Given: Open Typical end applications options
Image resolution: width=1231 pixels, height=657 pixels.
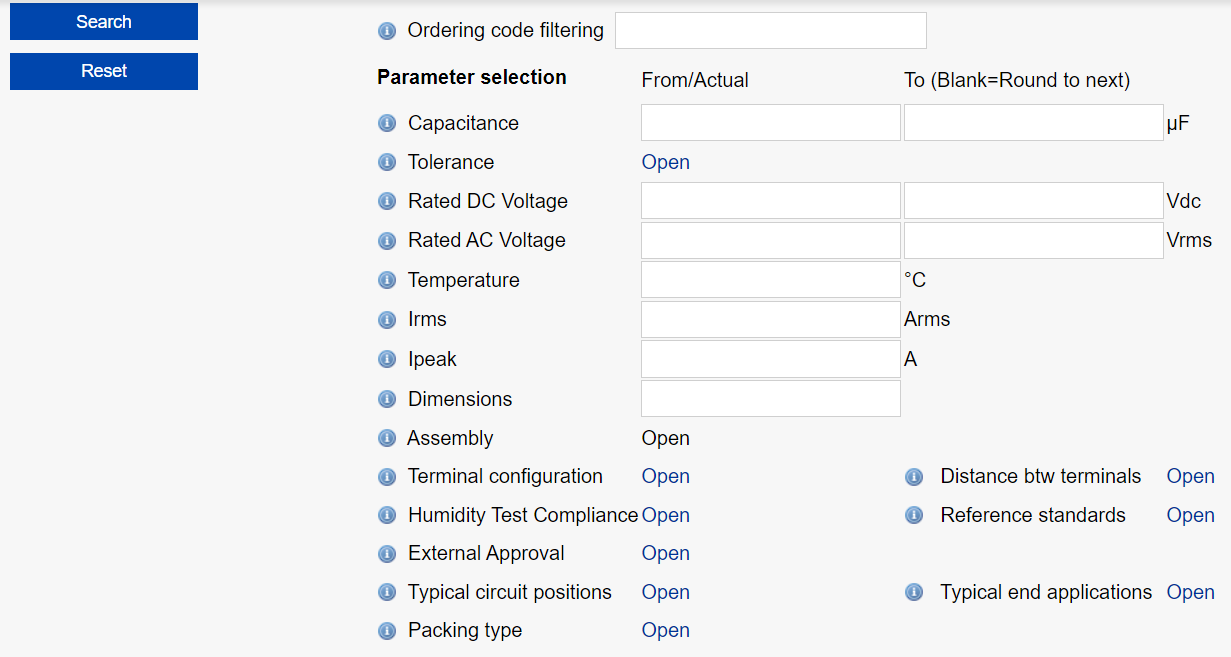Looking at the screenshot, I should coord(1191,592).
